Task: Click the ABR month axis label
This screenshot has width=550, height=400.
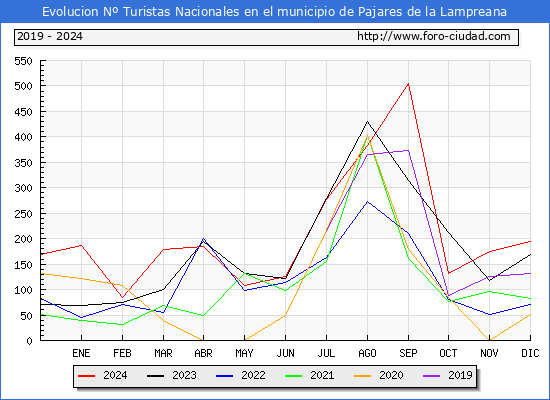Action: click(203, 353)
